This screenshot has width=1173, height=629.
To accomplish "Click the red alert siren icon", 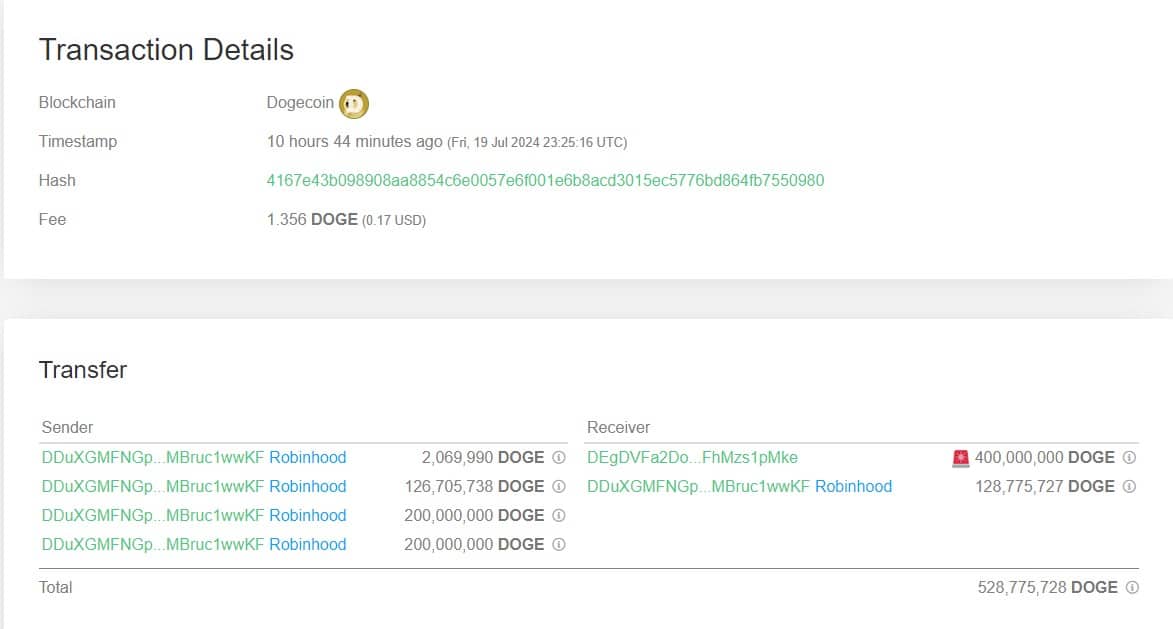I will 961,458.
